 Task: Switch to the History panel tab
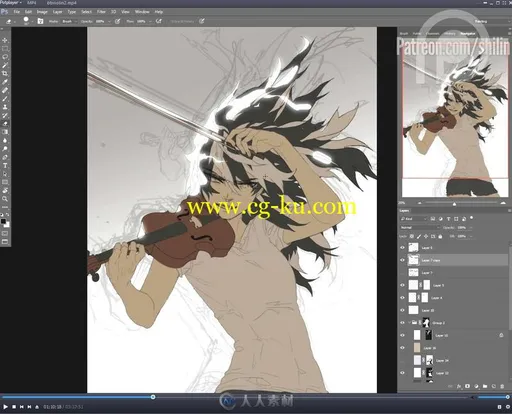449,34
